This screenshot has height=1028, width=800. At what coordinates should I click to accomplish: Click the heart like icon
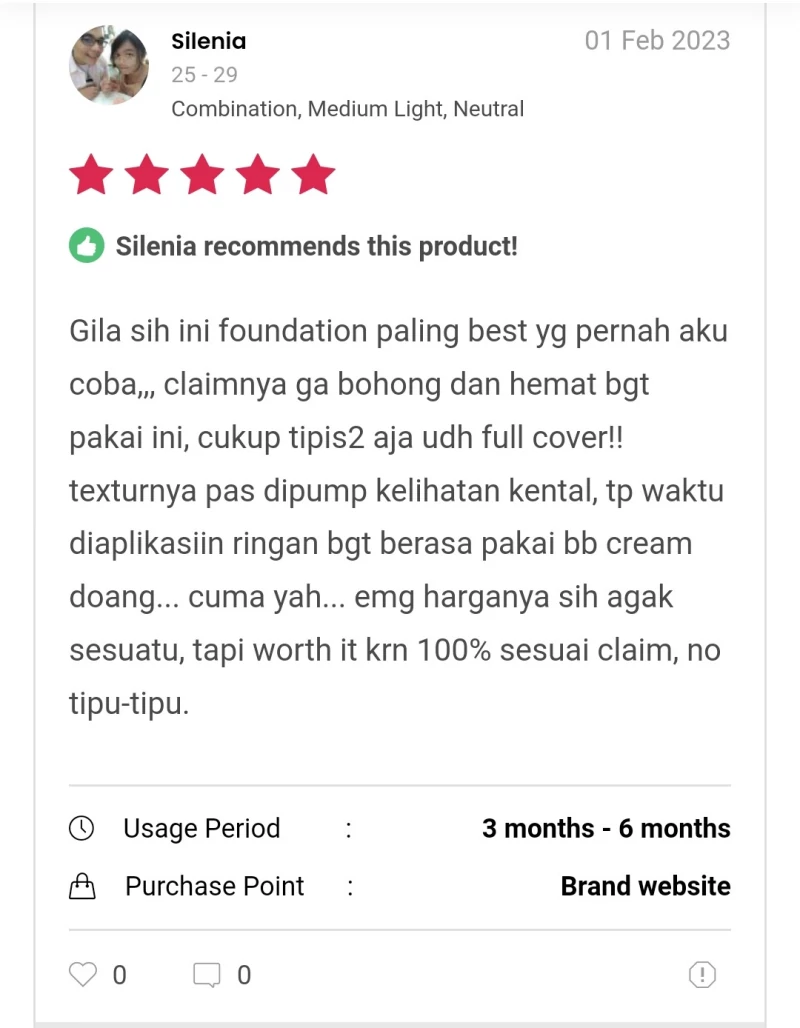pos(83,974)
